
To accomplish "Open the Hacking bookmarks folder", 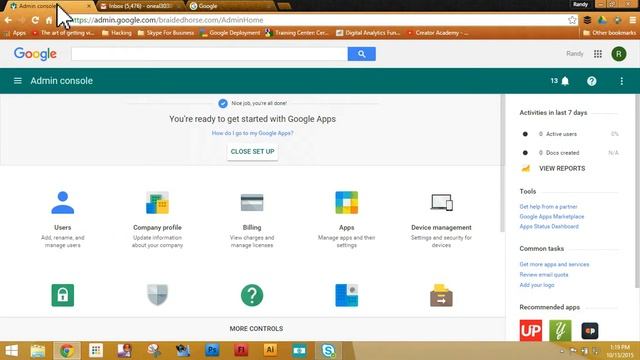I will pyautogui.click(x=117, y=33).
